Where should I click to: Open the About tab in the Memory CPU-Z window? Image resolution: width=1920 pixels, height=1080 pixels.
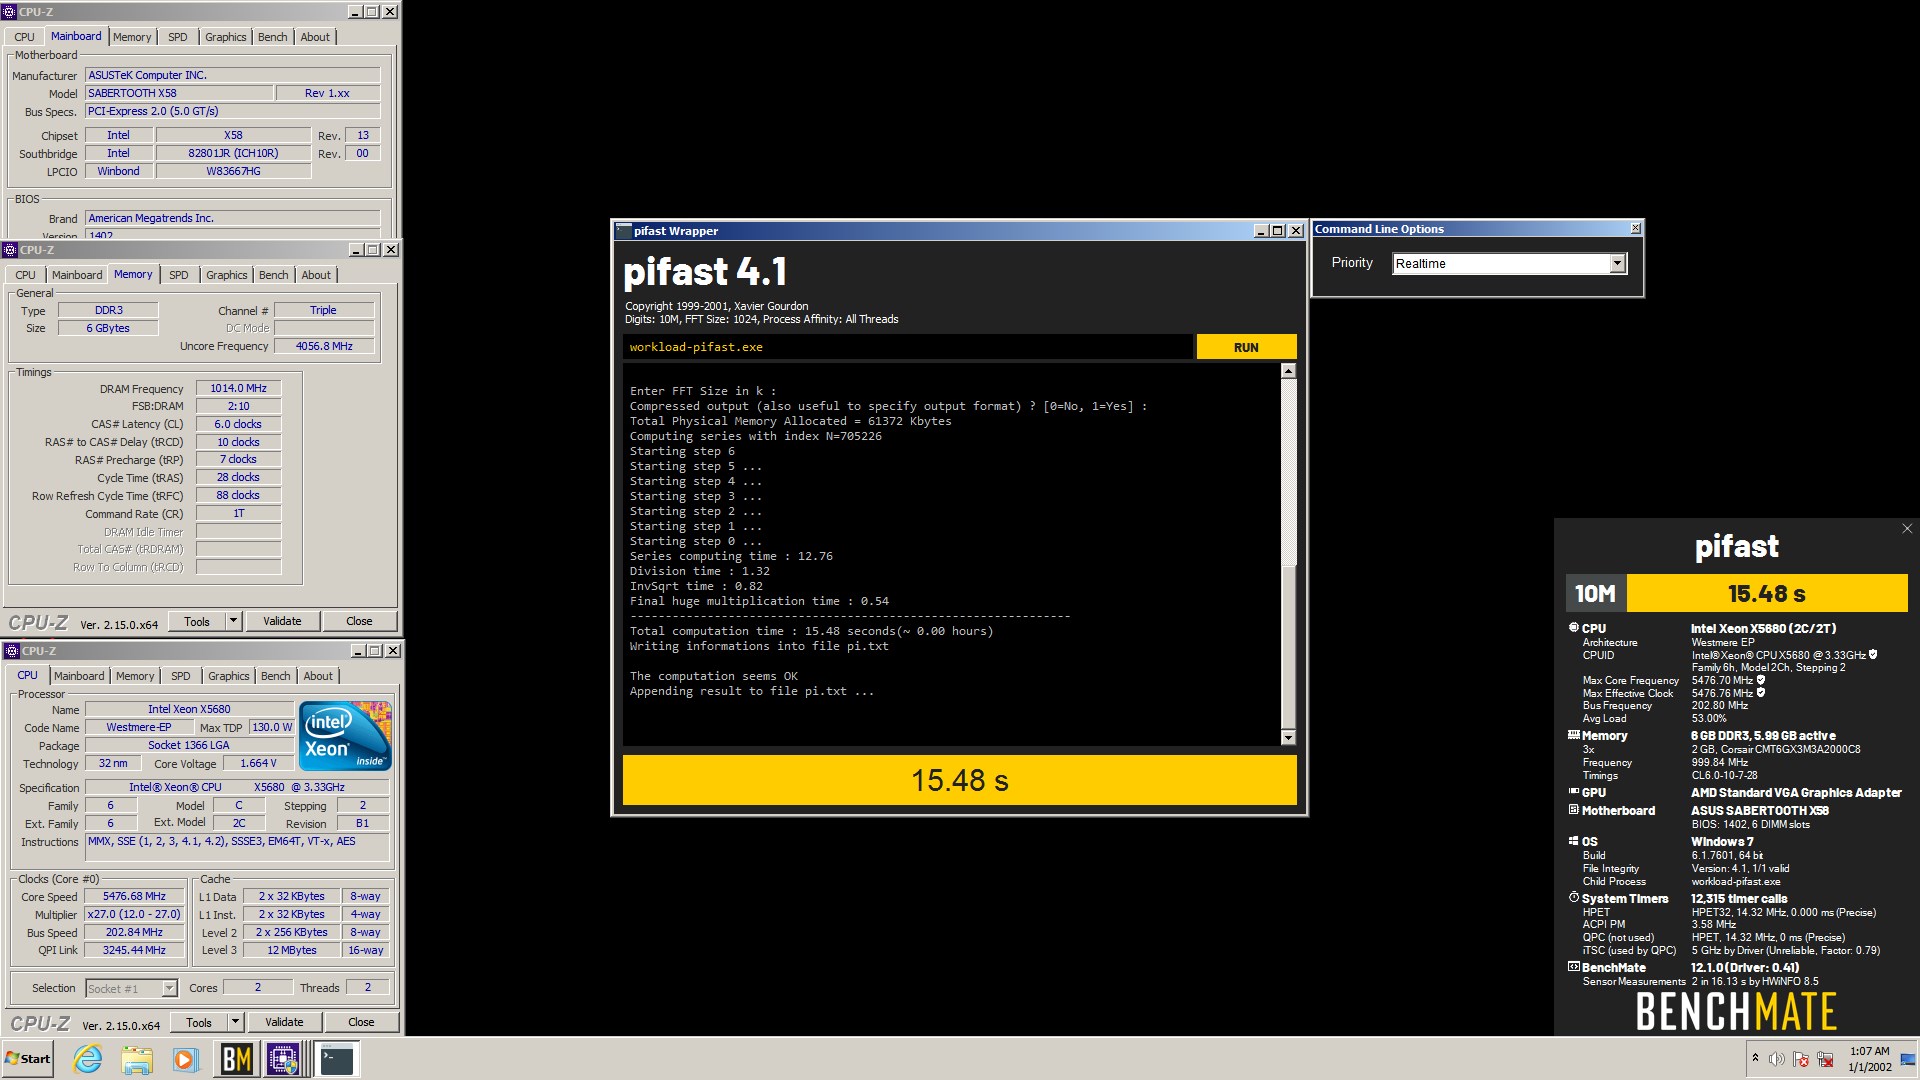[x=316, y=275]
